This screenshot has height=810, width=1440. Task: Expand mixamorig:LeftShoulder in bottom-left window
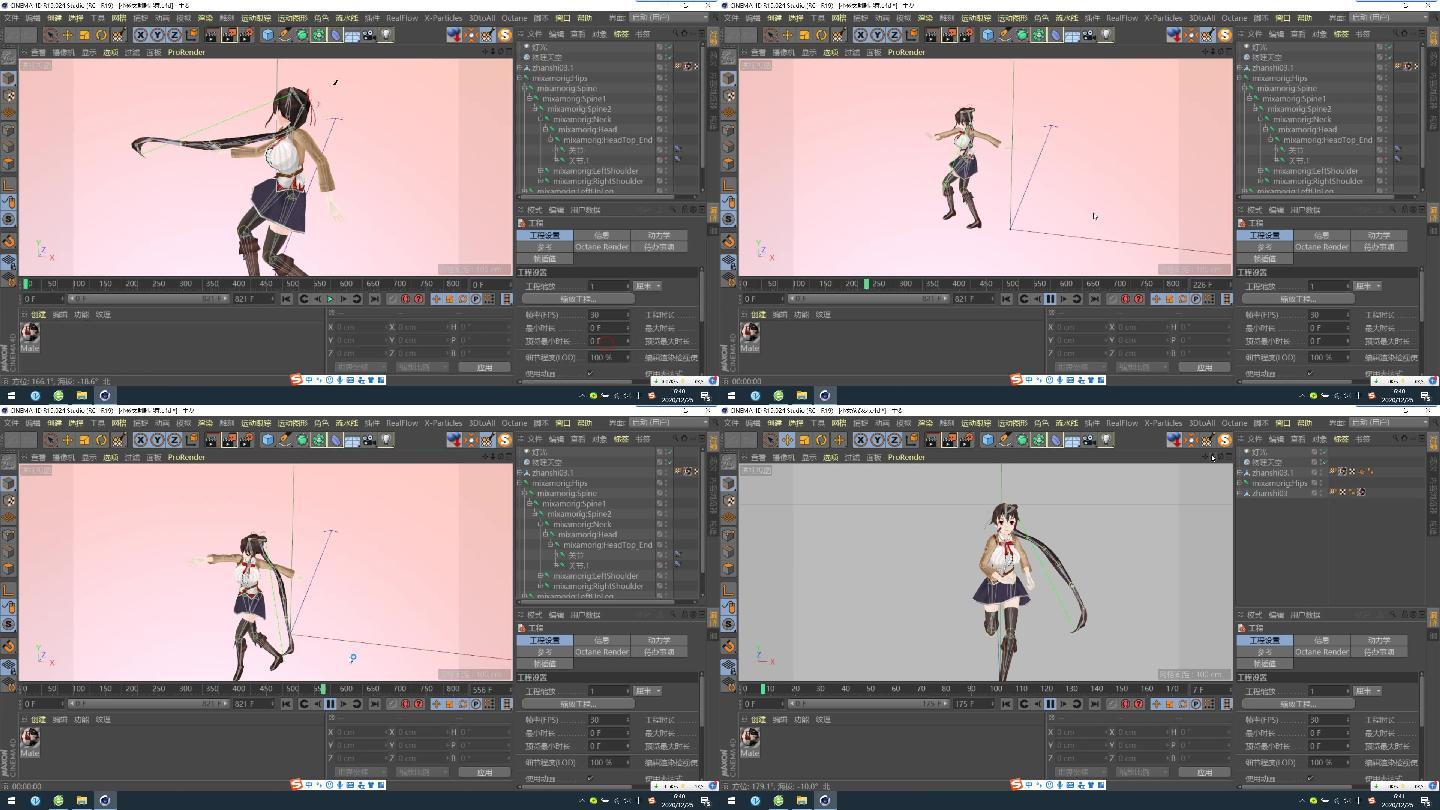click(x=540, y=575)
